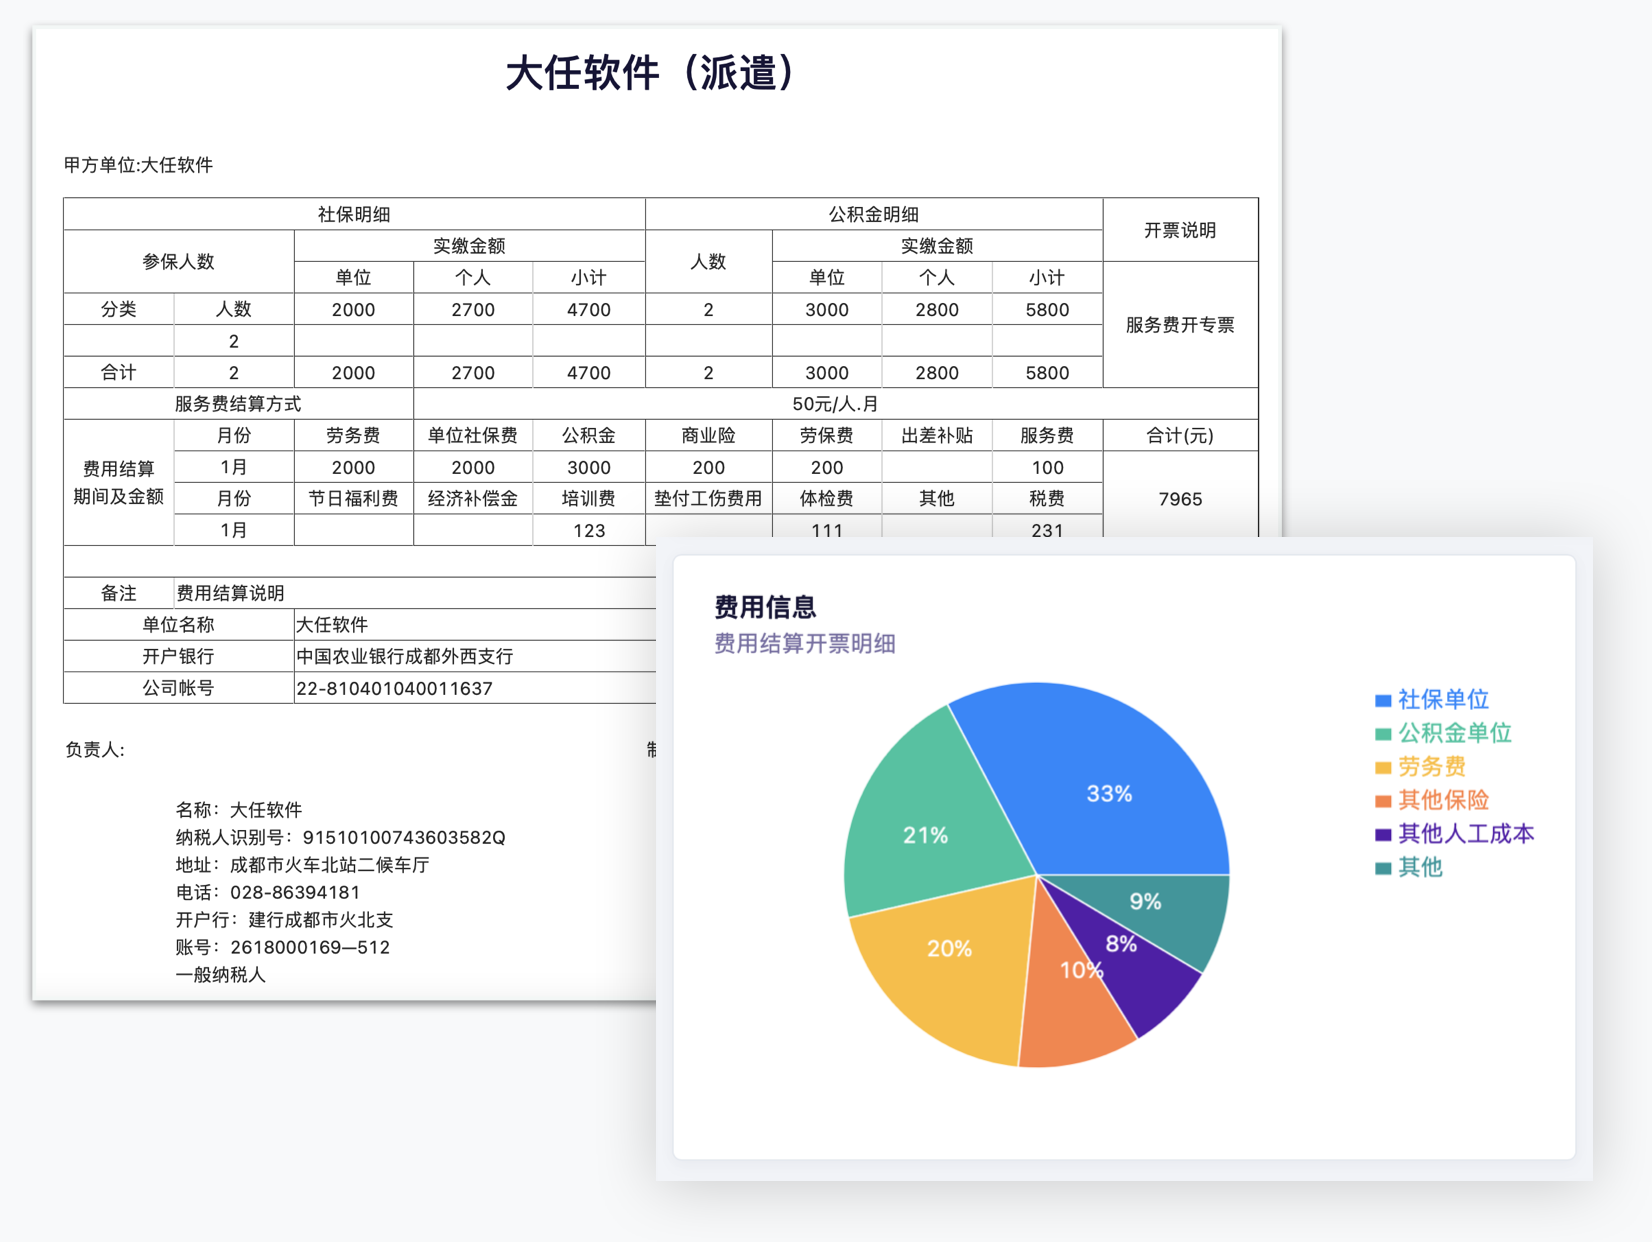Click the 123 培训费 value cell

pos(589,530)
